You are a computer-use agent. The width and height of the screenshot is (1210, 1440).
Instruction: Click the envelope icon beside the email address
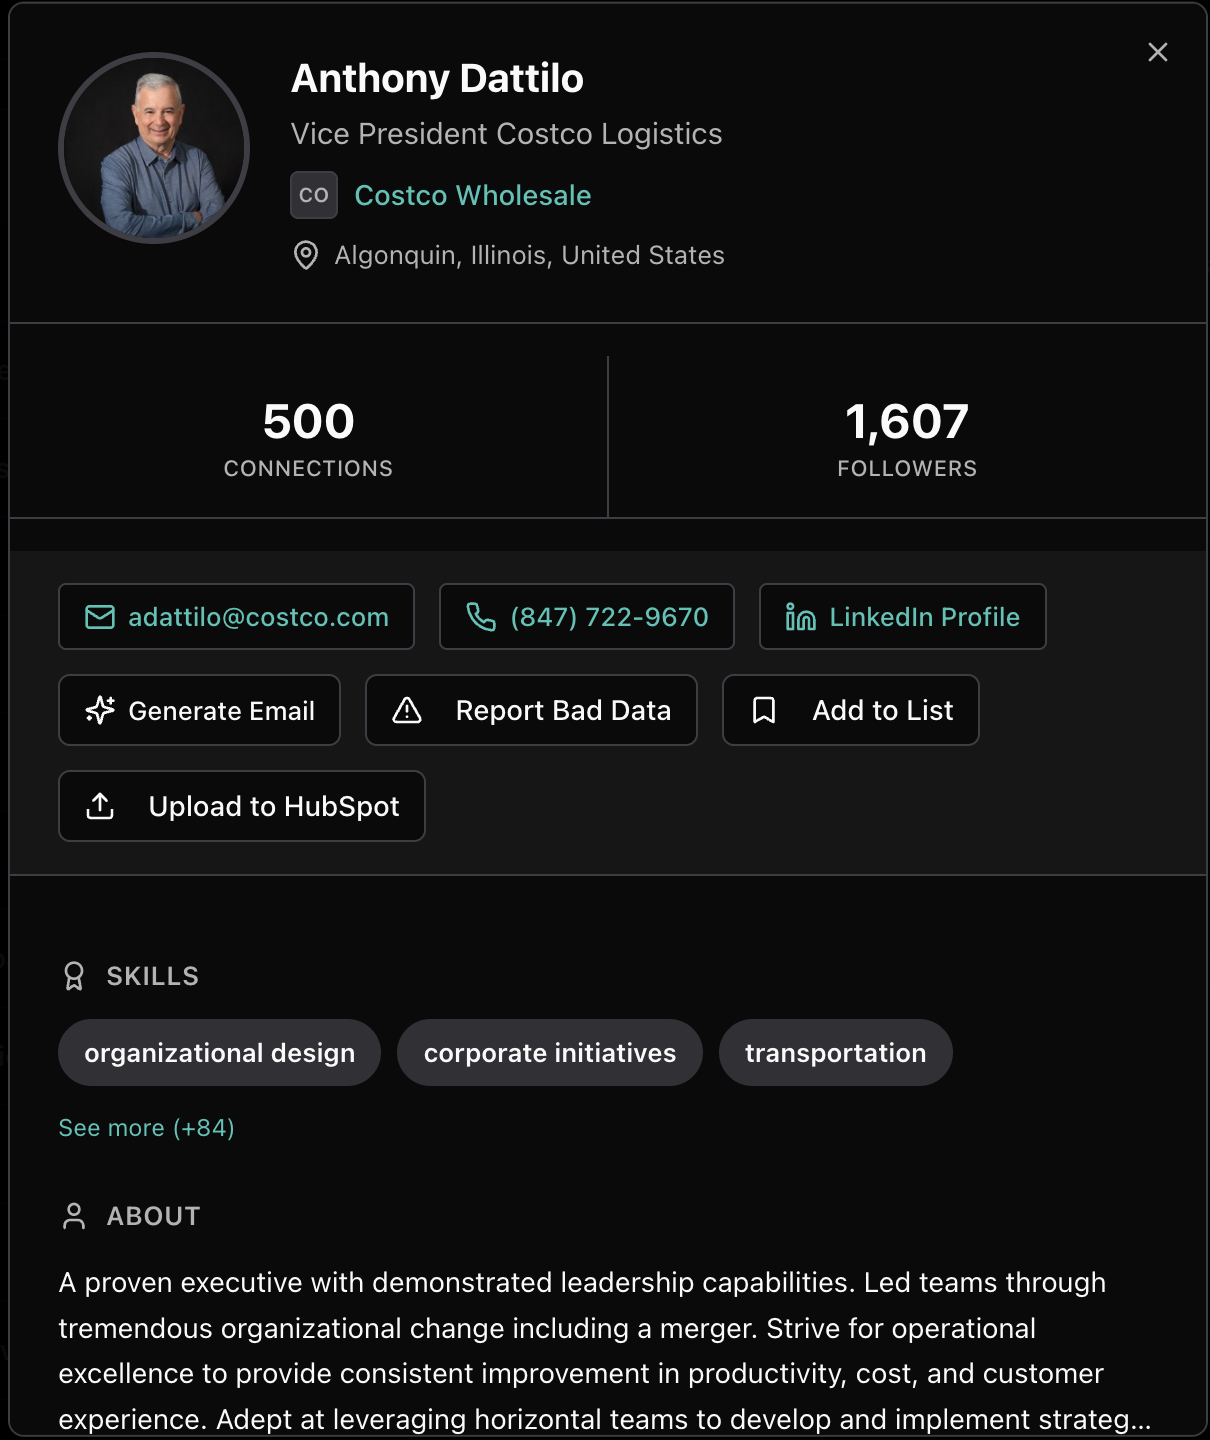[x=100, y=617]
